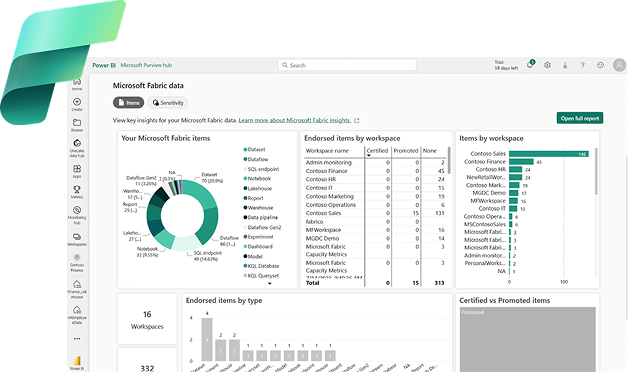Expand the legend with the down arrow
The image size is (640, 385).
click(x=269, y=283)
